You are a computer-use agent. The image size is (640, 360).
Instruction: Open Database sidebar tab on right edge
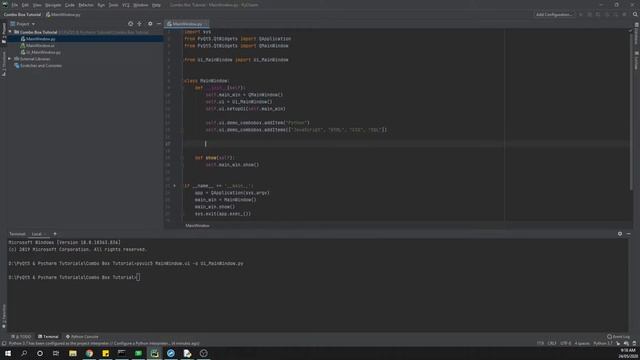click(x=636, y=33)
